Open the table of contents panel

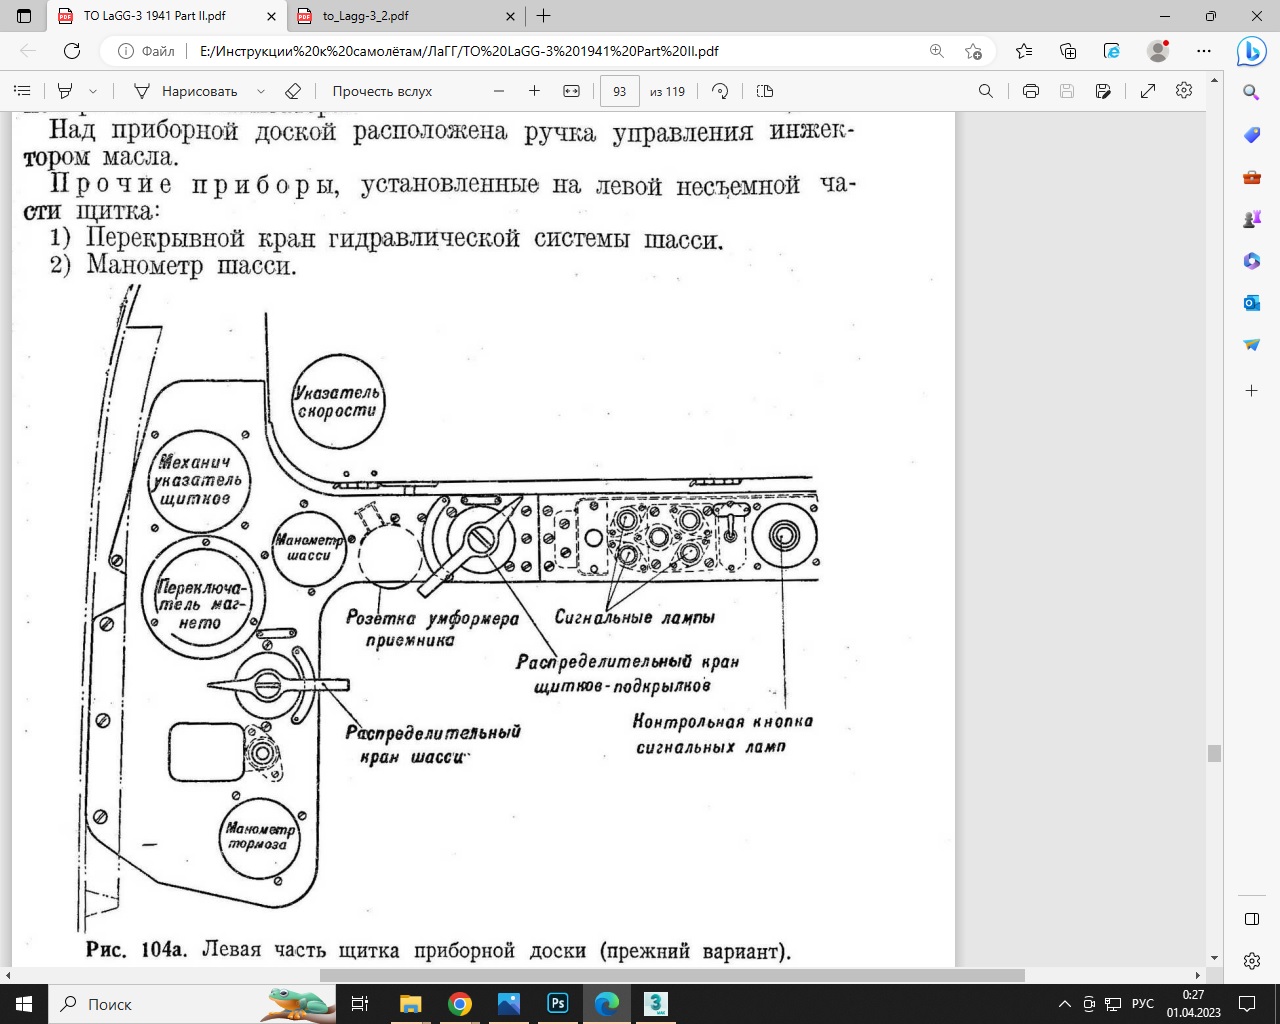click(22, 91)
